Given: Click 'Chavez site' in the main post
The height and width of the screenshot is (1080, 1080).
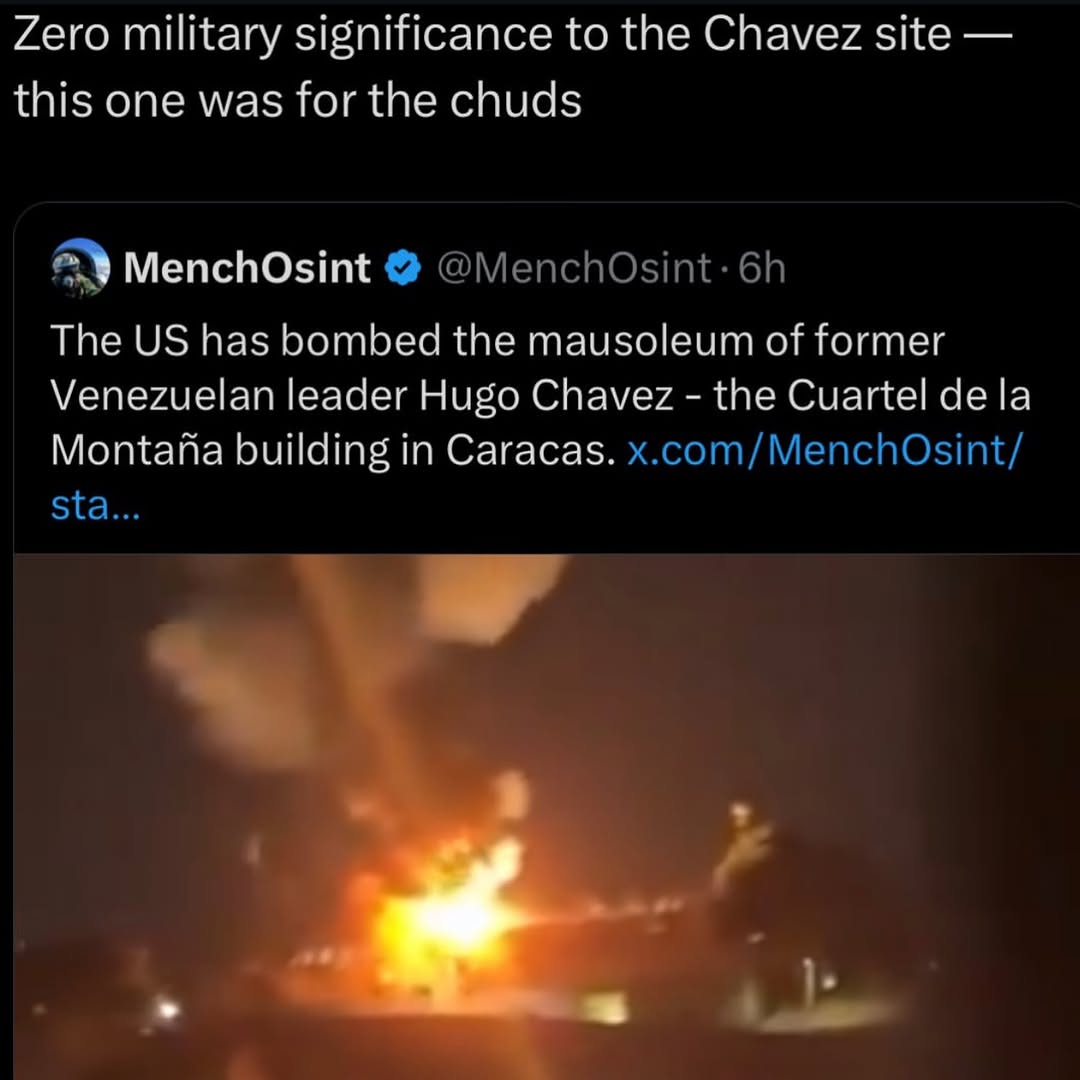Looking at the screenshot, I should 827,34.
